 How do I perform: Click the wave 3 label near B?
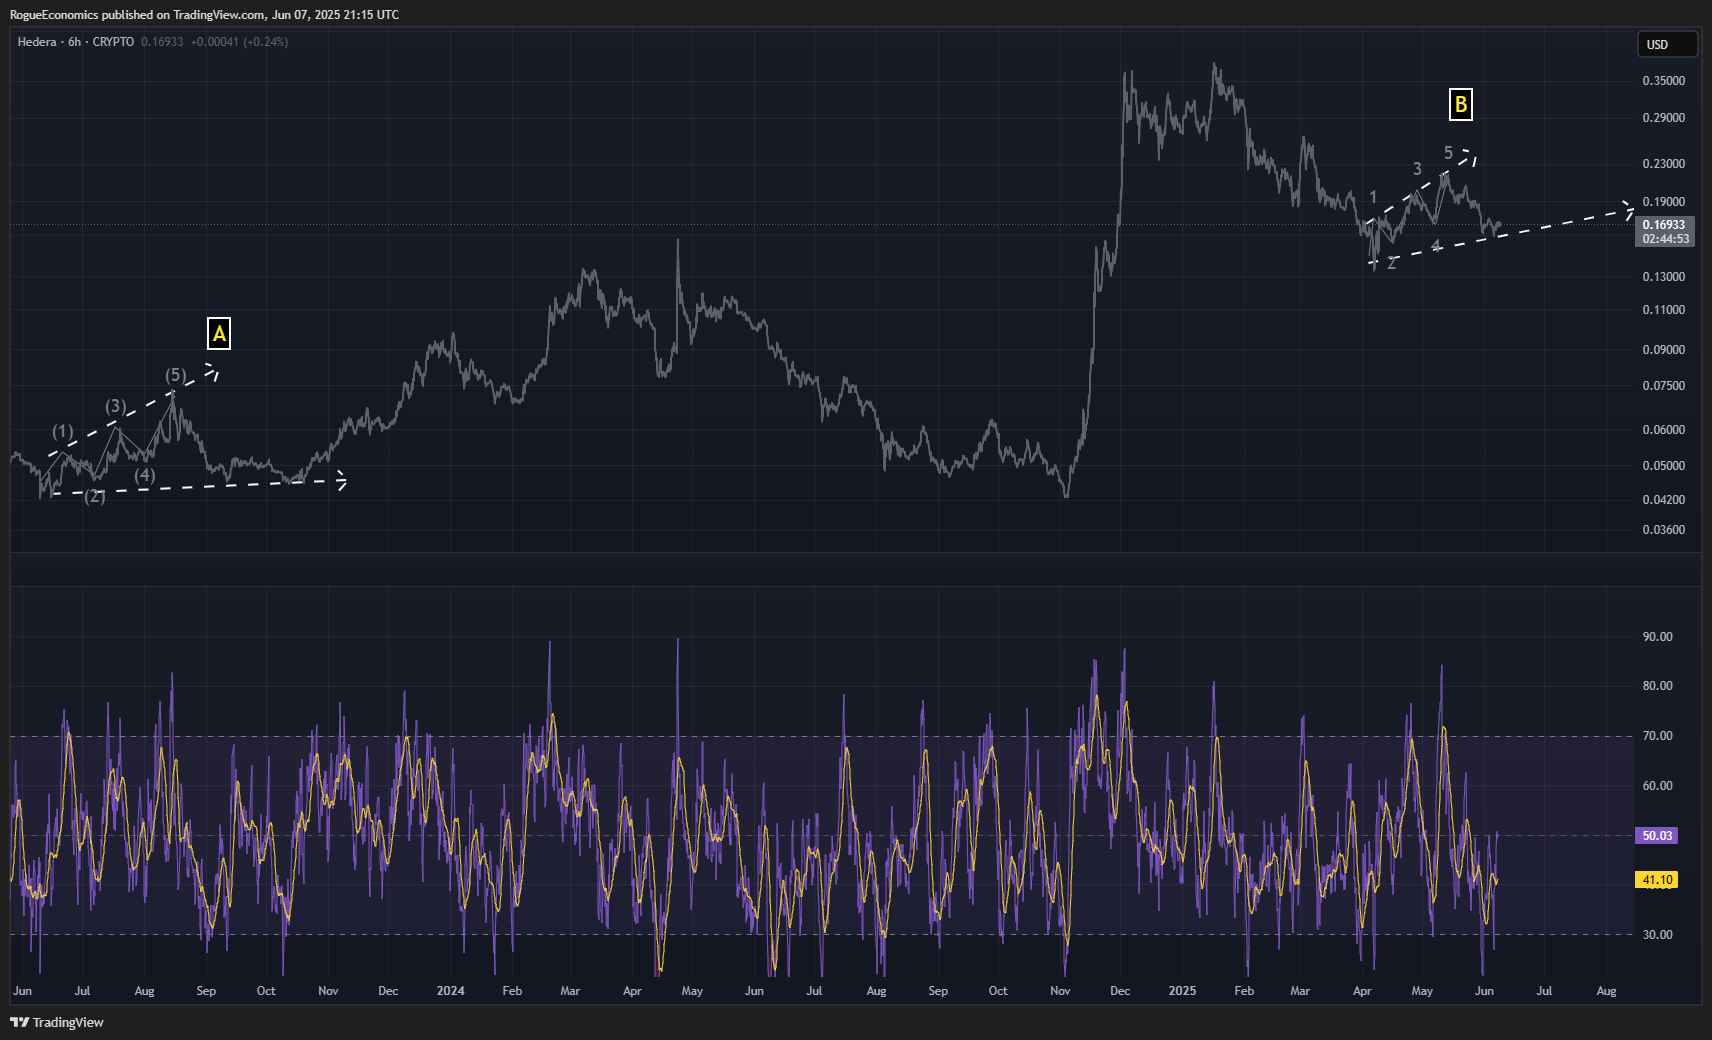(x=1417, y=169)
